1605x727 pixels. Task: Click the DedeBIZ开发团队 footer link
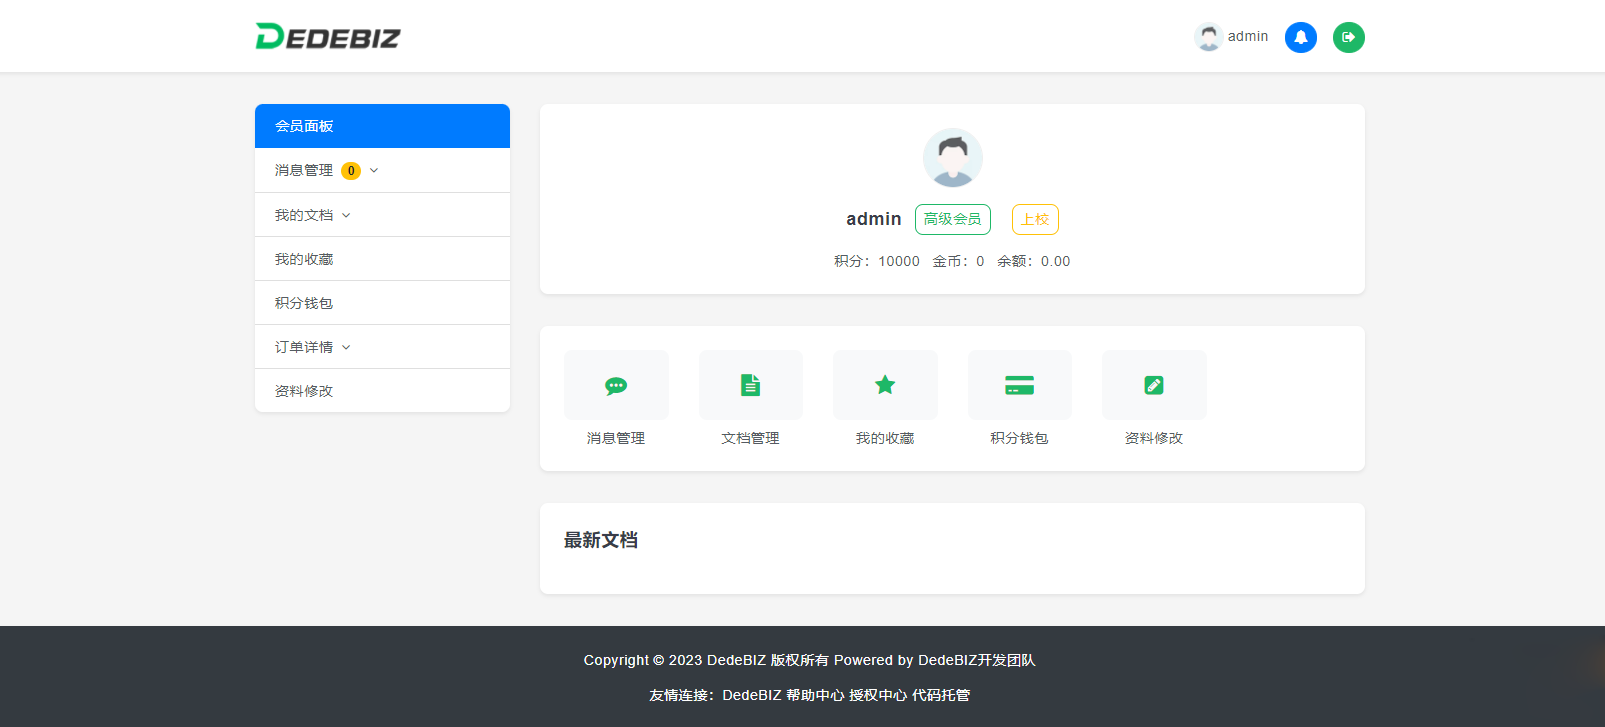(977, 660)
